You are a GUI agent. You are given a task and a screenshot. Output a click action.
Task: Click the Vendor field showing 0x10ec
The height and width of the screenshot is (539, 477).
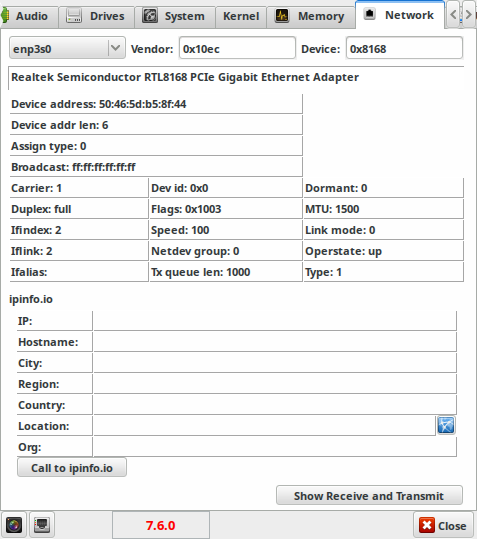pos(237,48)
